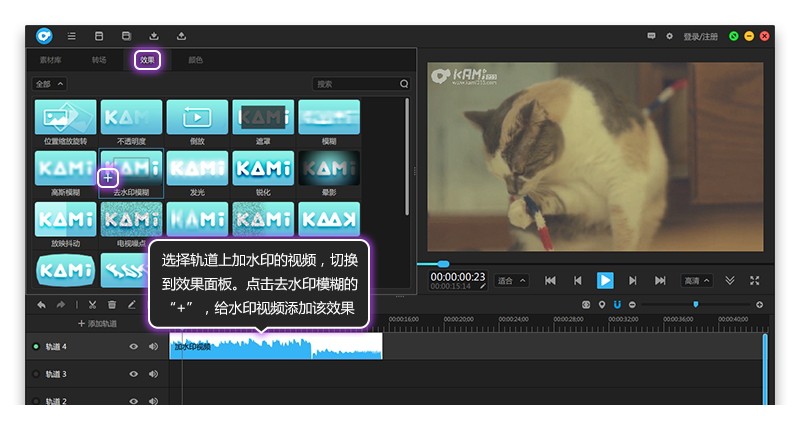Click the preview playback progress handle

(x=443, y=264)
